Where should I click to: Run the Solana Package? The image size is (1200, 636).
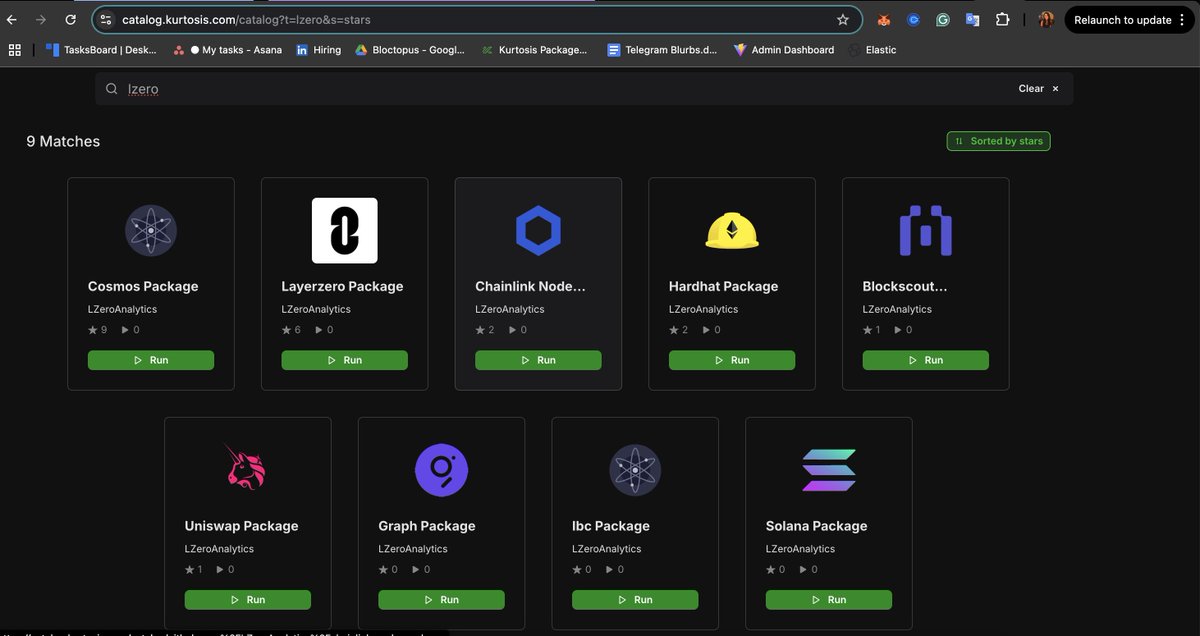point(829,600)
